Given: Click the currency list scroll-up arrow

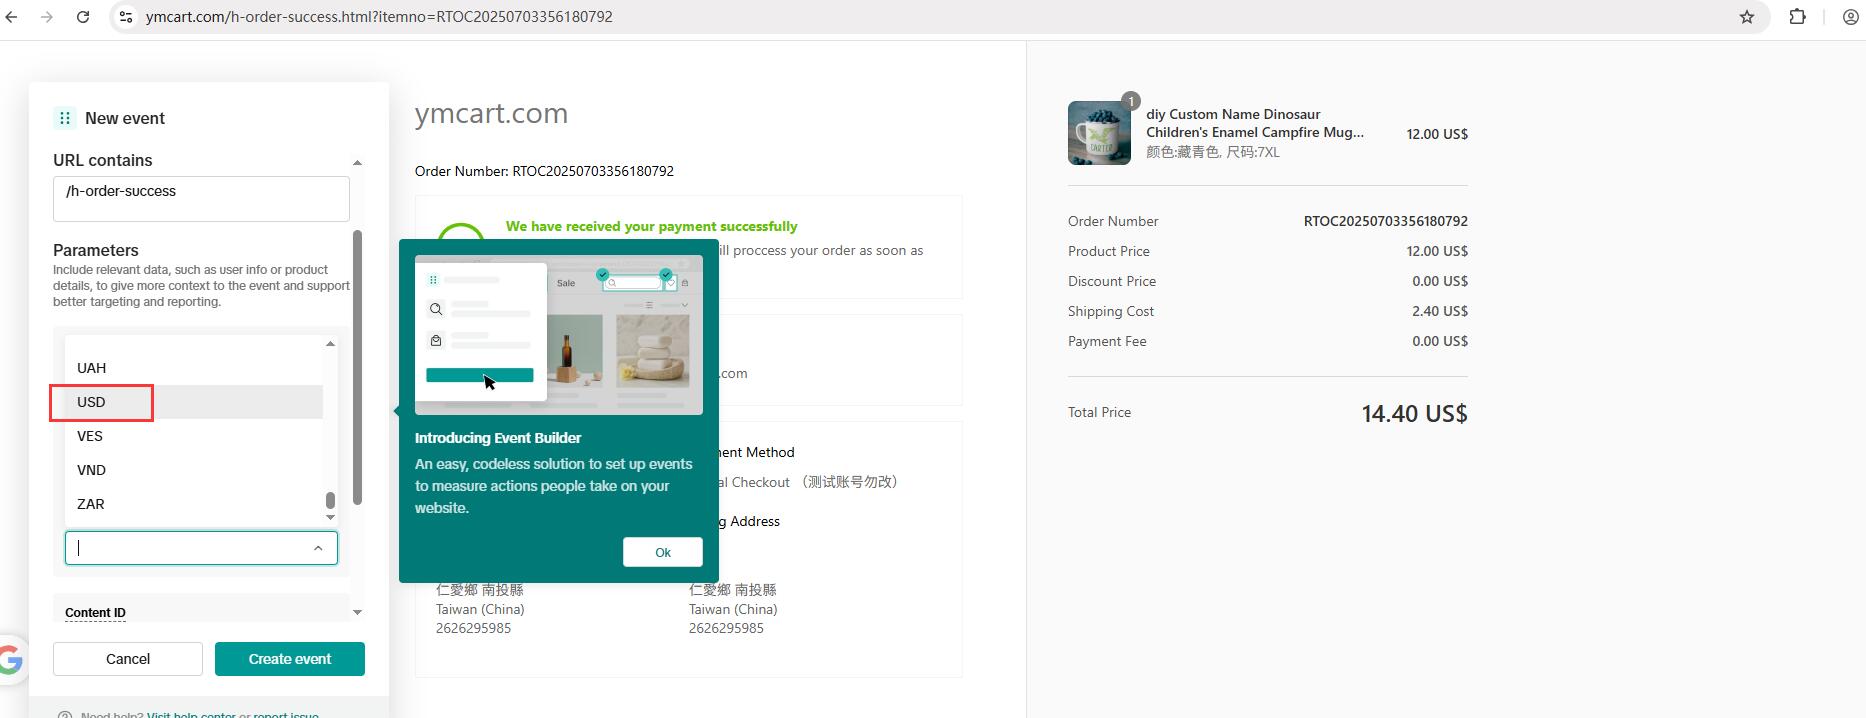Looking at the screenshot, I should pos(330,344).
